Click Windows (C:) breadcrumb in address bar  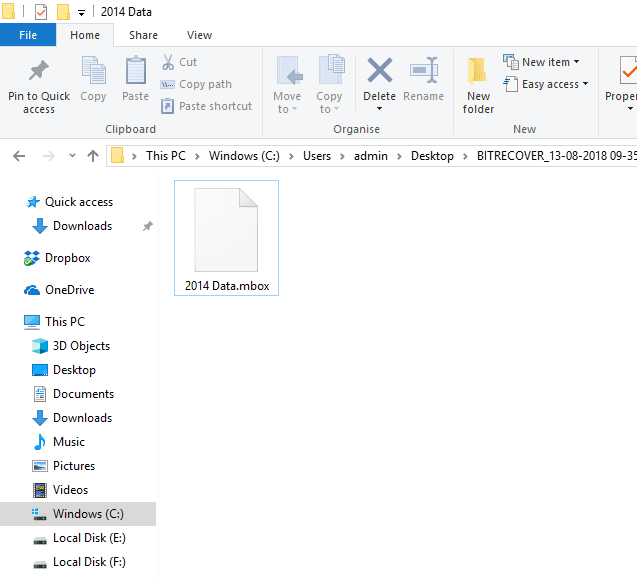point(244,156)
